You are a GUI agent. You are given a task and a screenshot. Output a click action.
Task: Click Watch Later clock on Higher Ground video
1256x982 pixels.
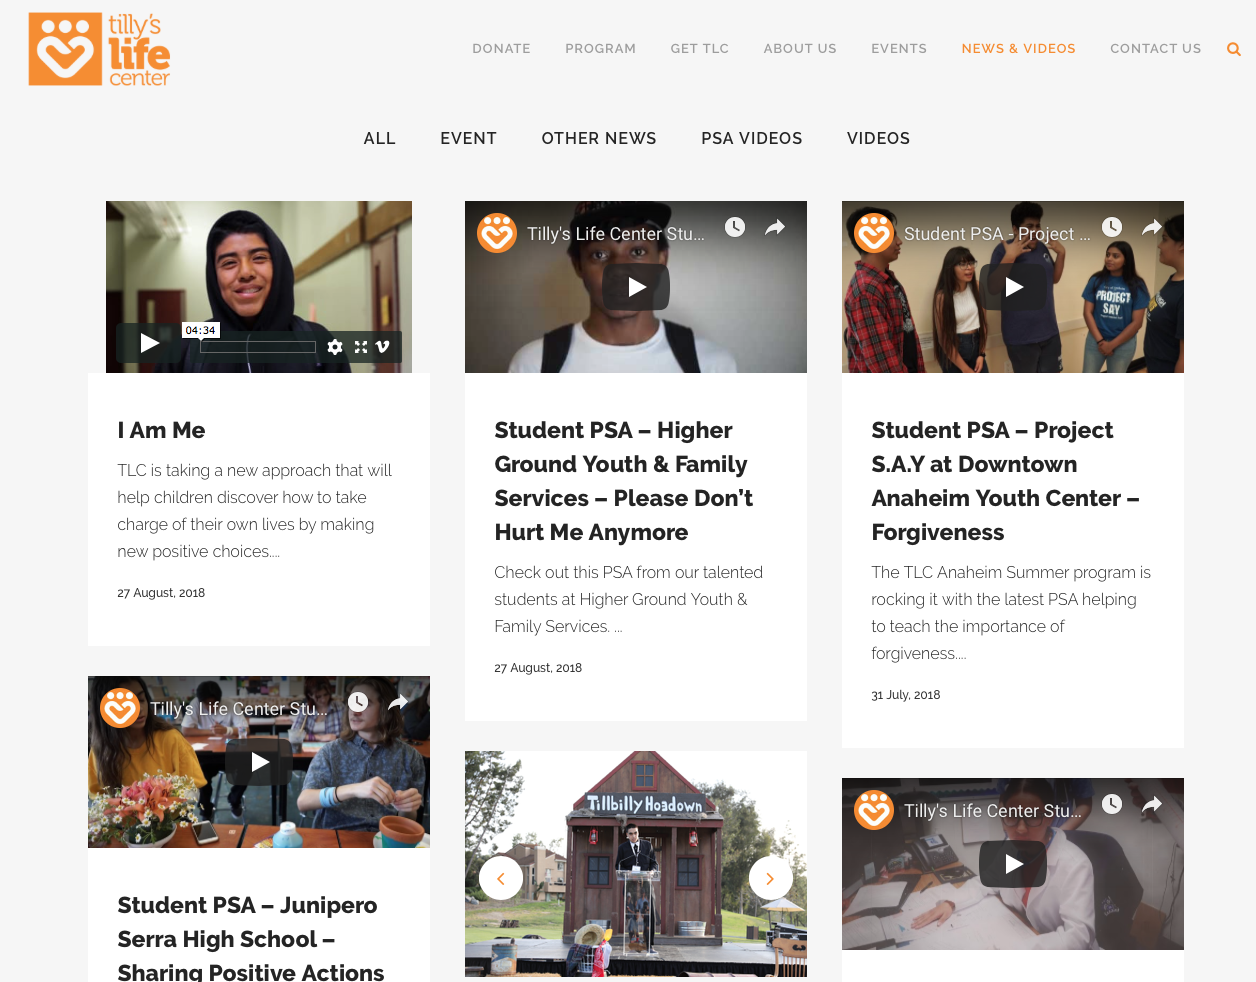click(735, 227)
